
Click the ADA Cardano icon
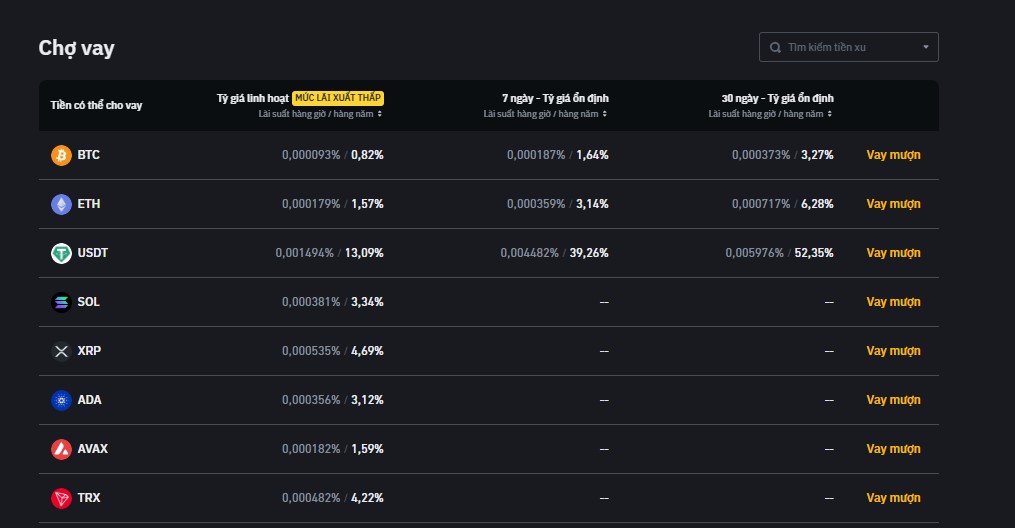[61, 401]
